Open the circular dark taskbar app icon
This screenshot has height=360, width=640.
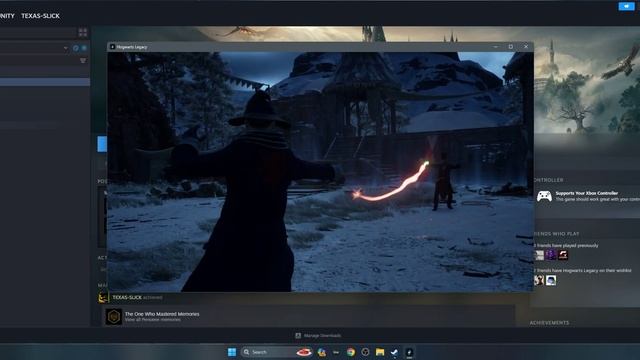click(365, 352)
